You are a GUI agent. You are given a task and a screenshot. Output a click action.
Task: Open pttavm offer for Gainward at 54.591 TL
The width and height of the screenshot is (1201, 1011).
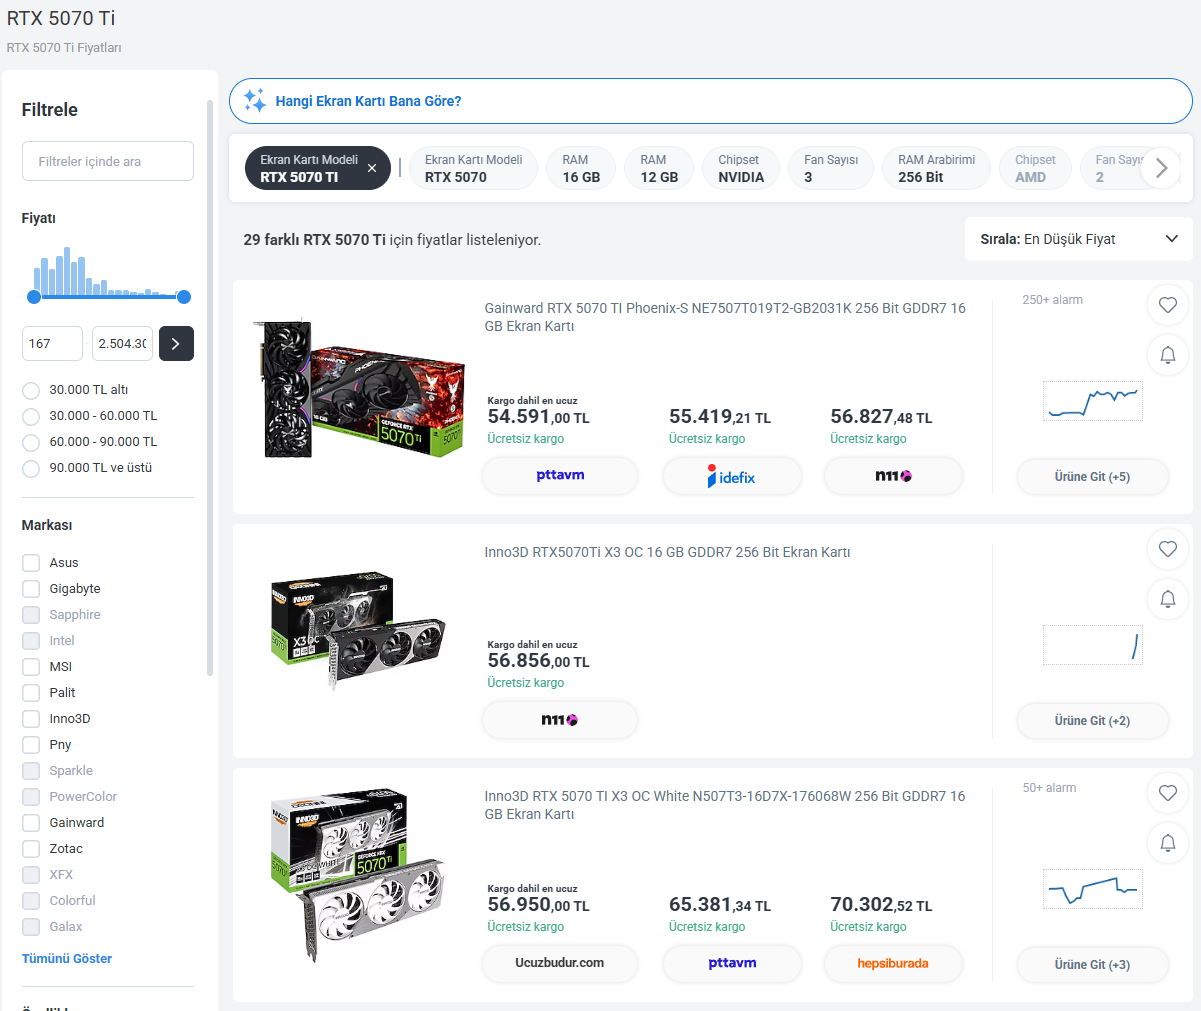560,476
